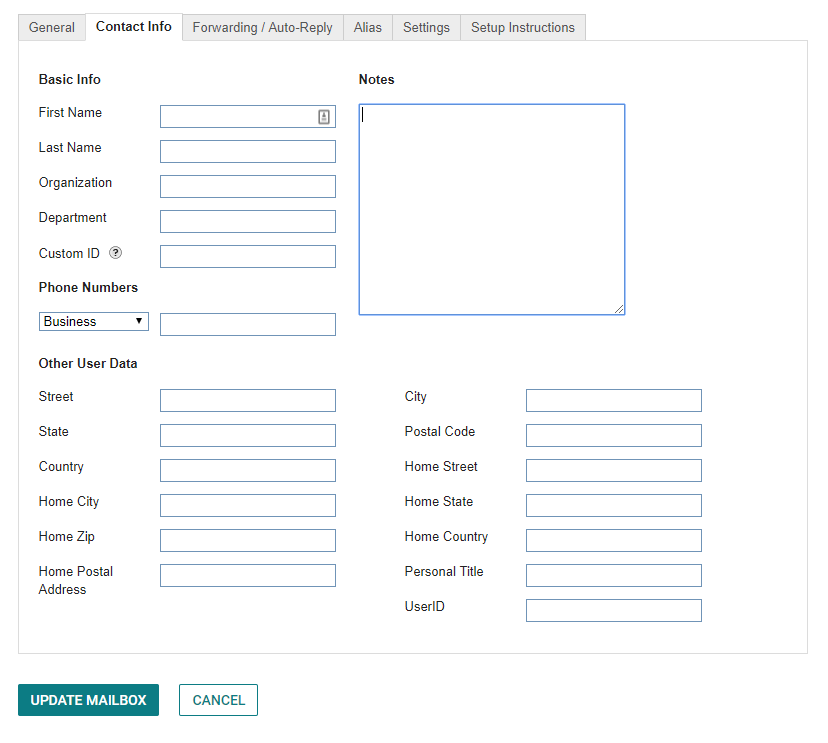Click the Department input field

[247, 221]
